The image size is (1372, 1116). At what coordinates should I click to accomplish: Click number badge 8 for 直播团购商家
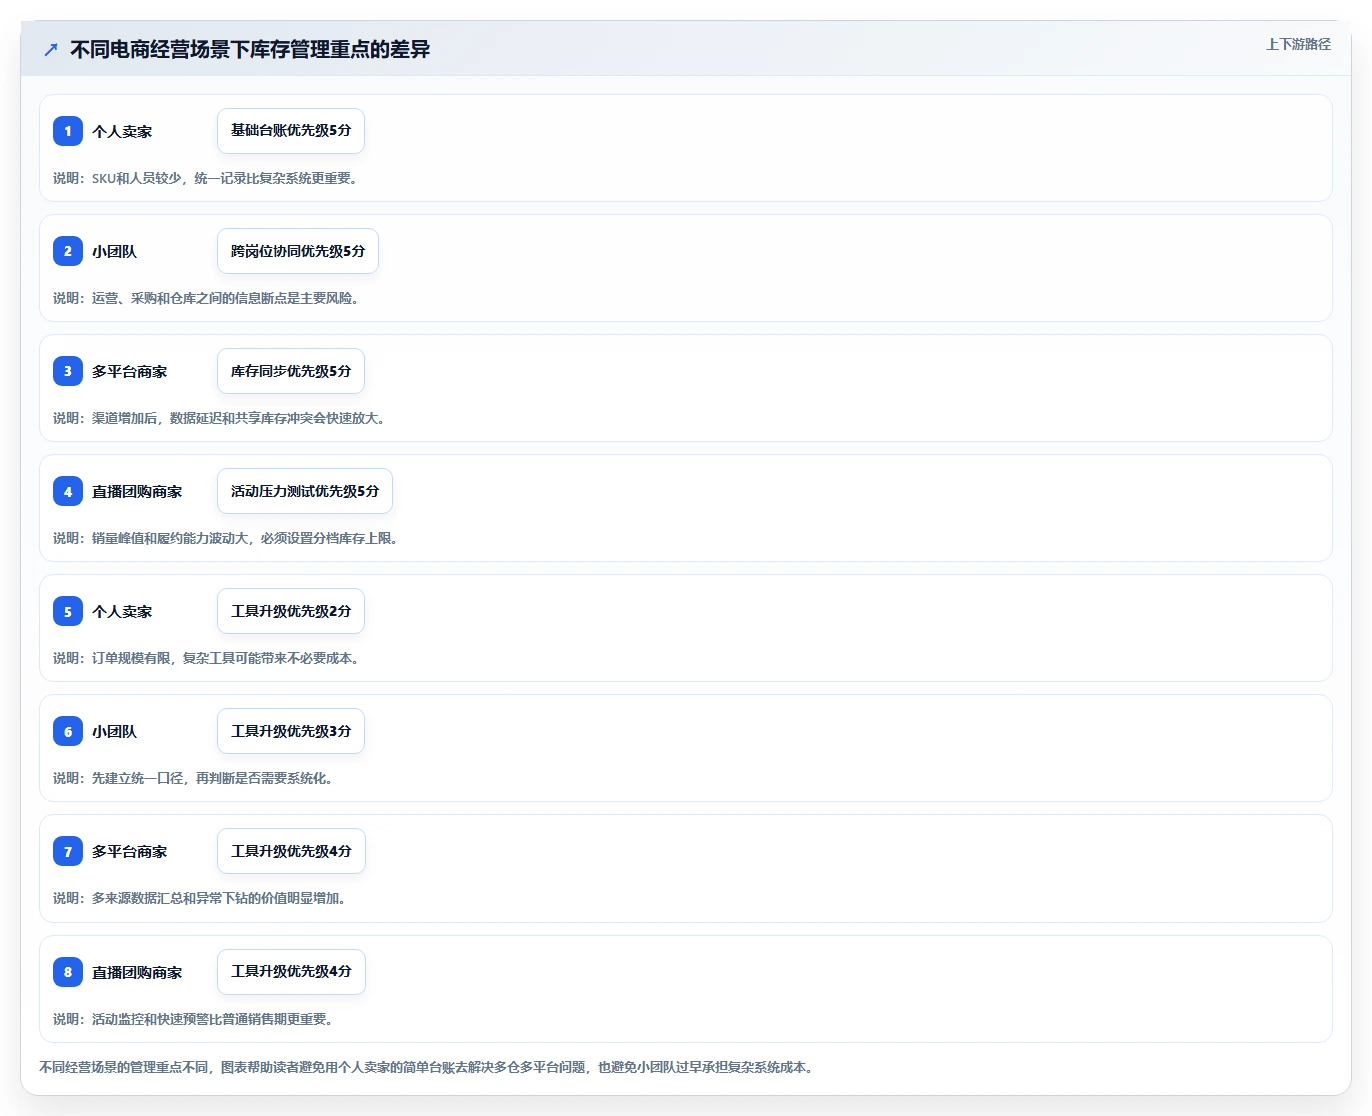[x=68, y=972]
